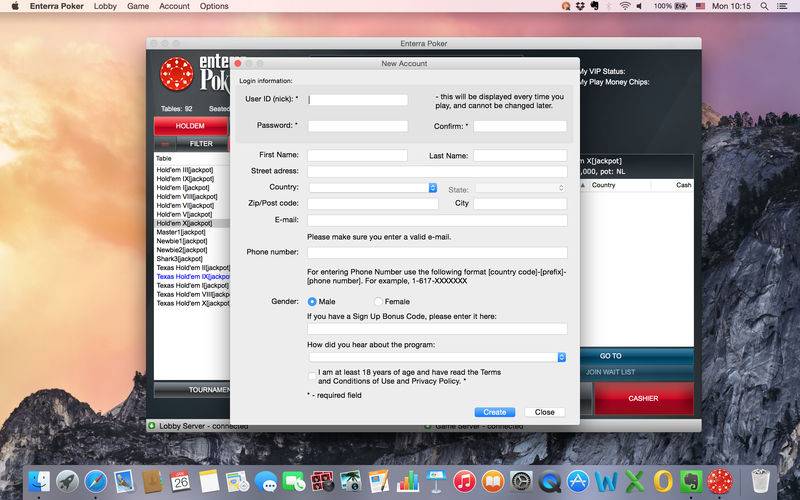The height and width of the screenshot is (500, 800).
Task: Open FaceTime icon in dock
Action: (x=294, y=481)
